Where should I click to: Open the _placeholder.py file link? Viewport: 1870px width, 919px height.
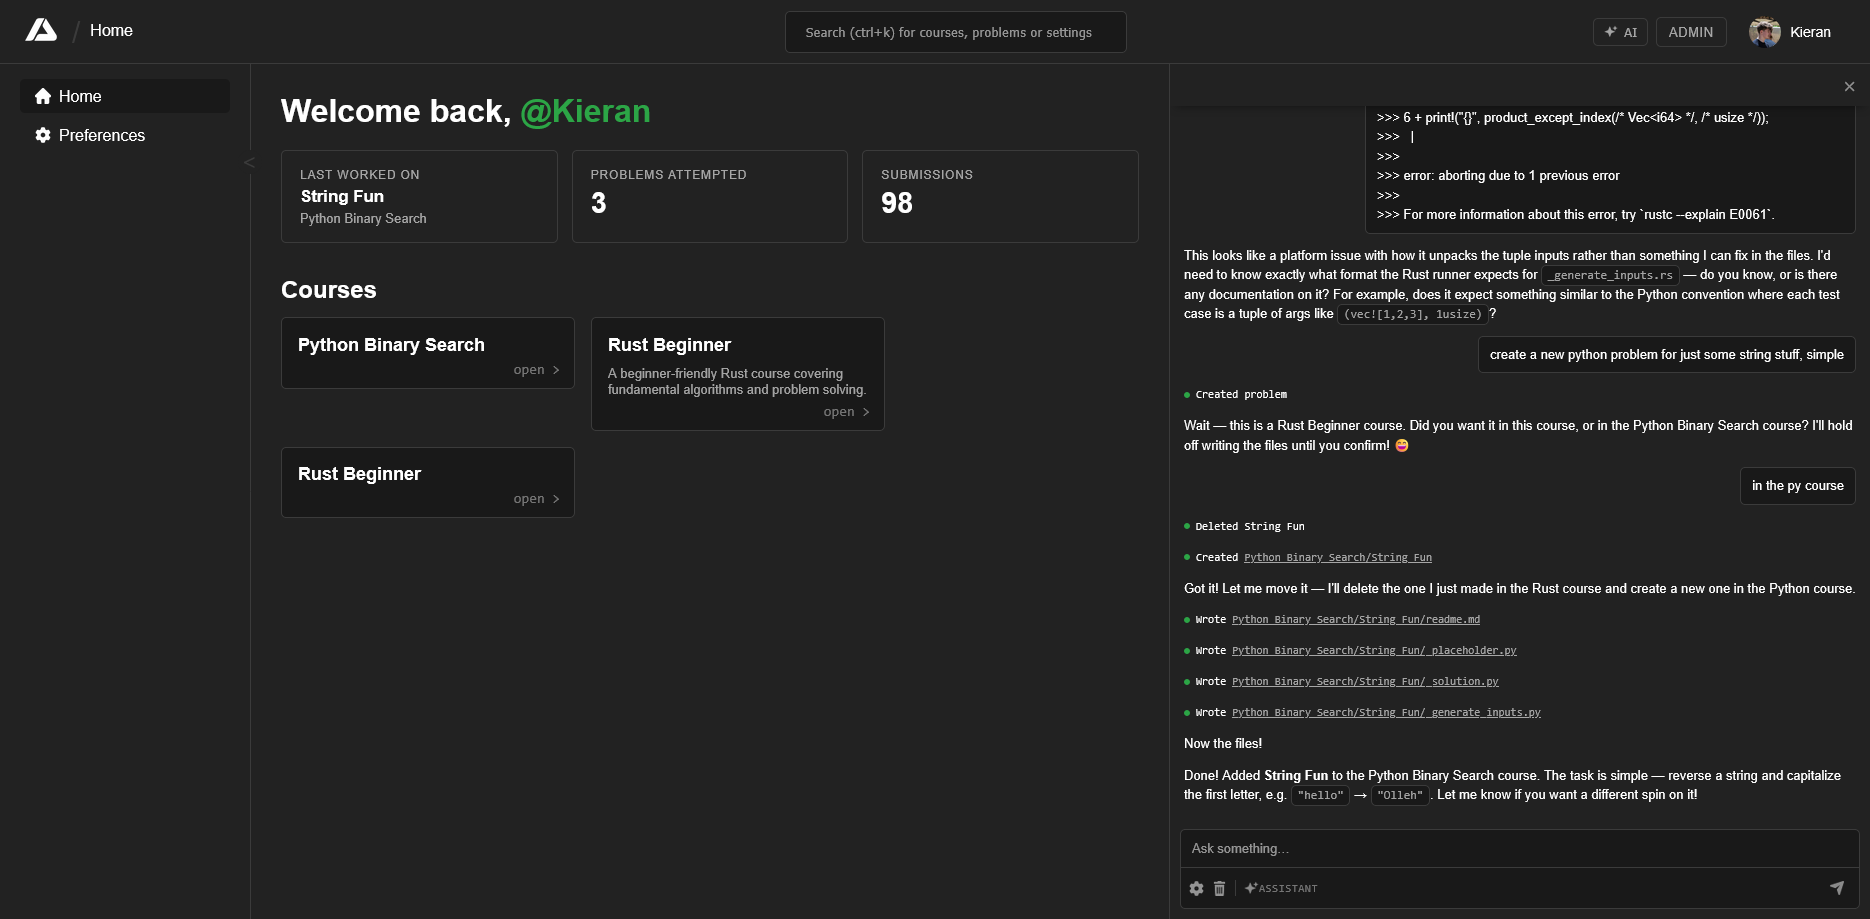(1374, 651)
